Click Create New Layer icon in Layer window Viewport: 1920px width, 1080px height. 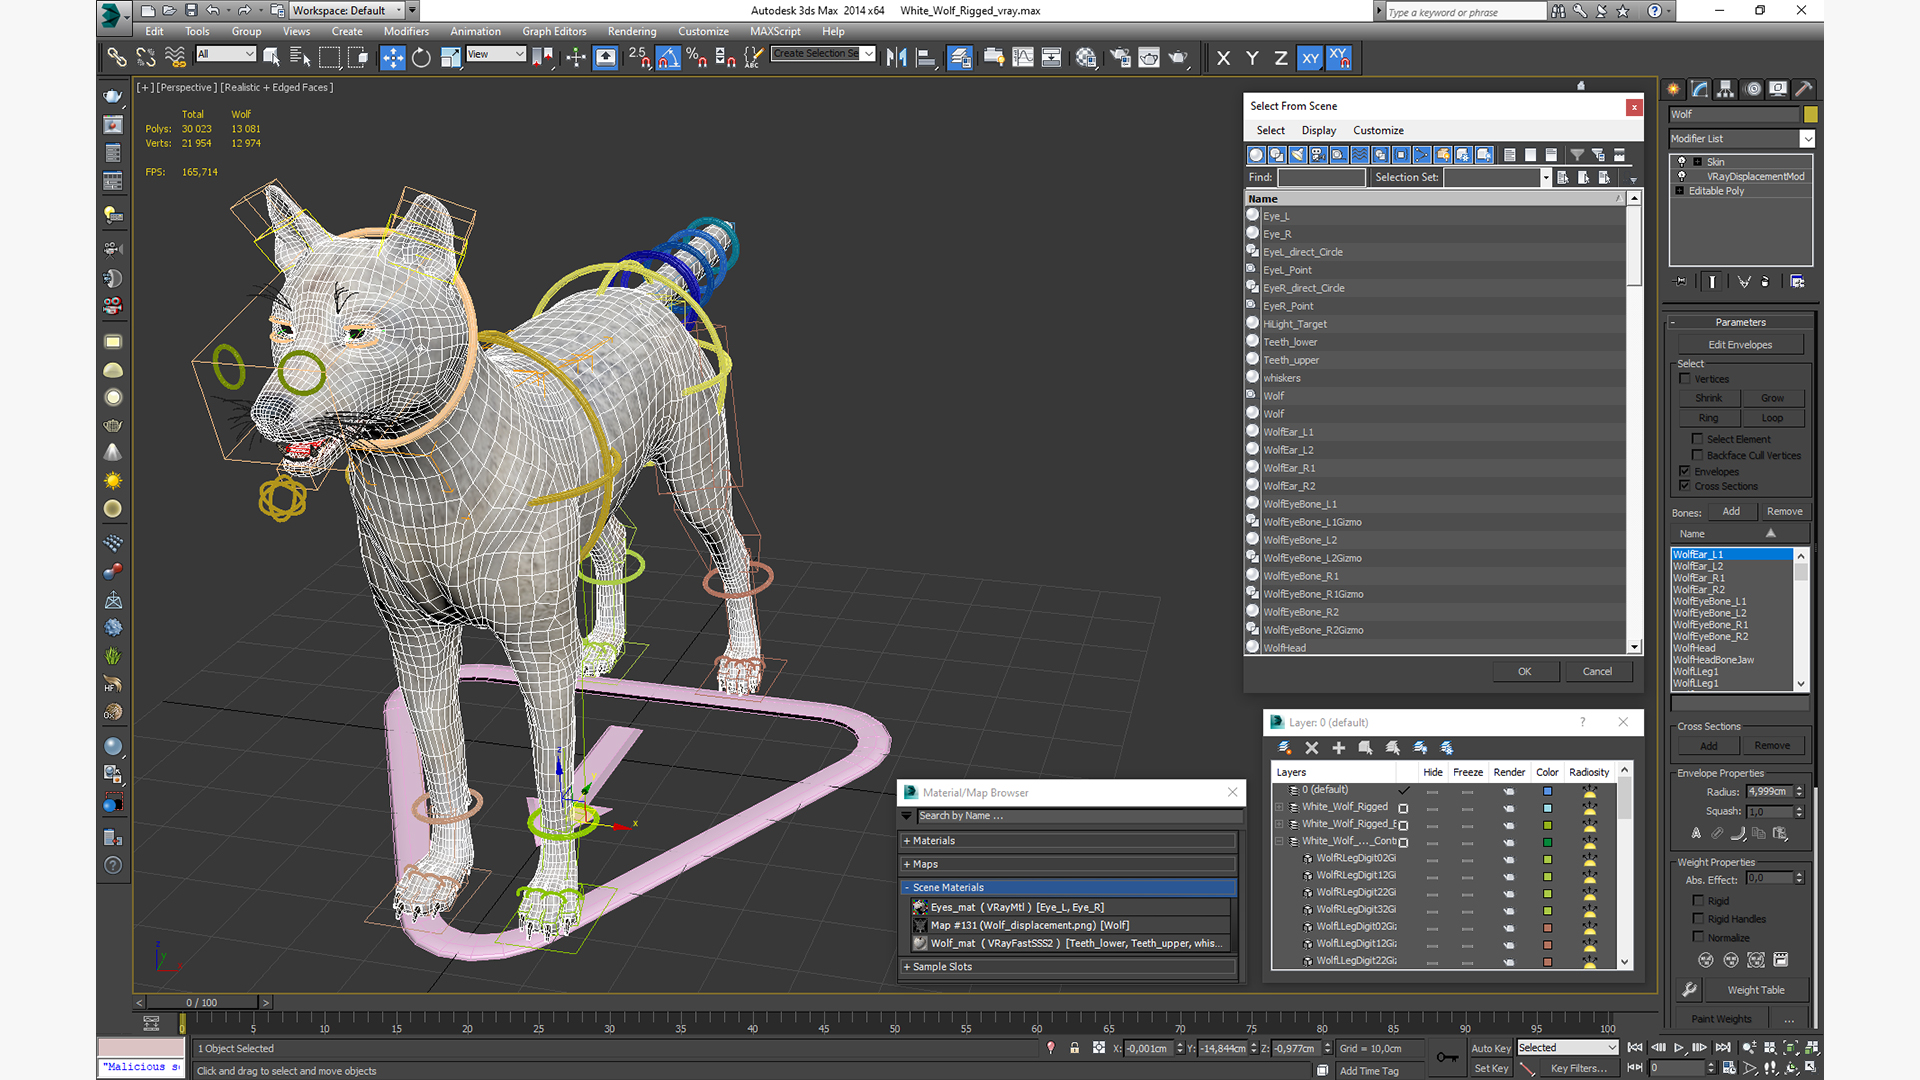coord(1285,748)
